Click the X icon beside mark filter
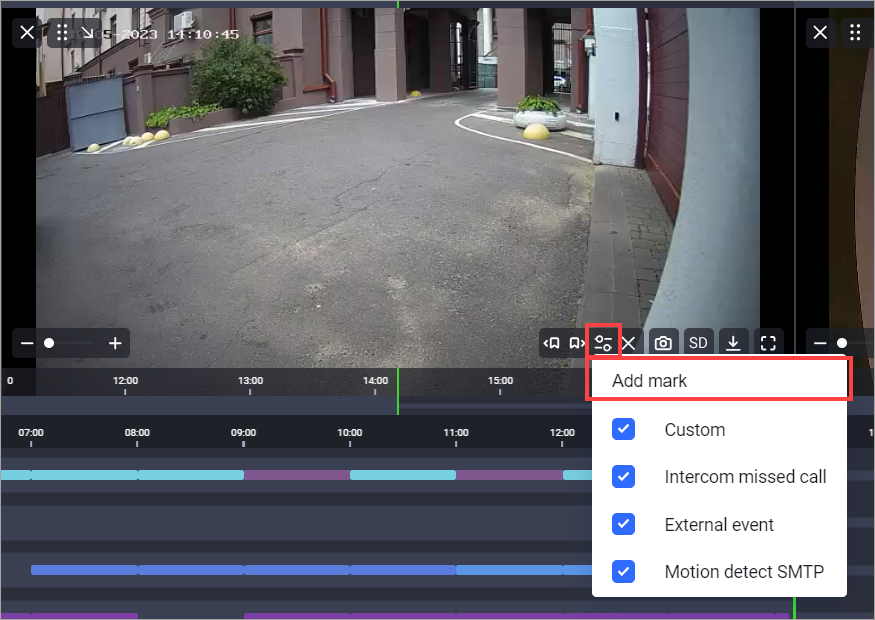 tap(629, 343)
